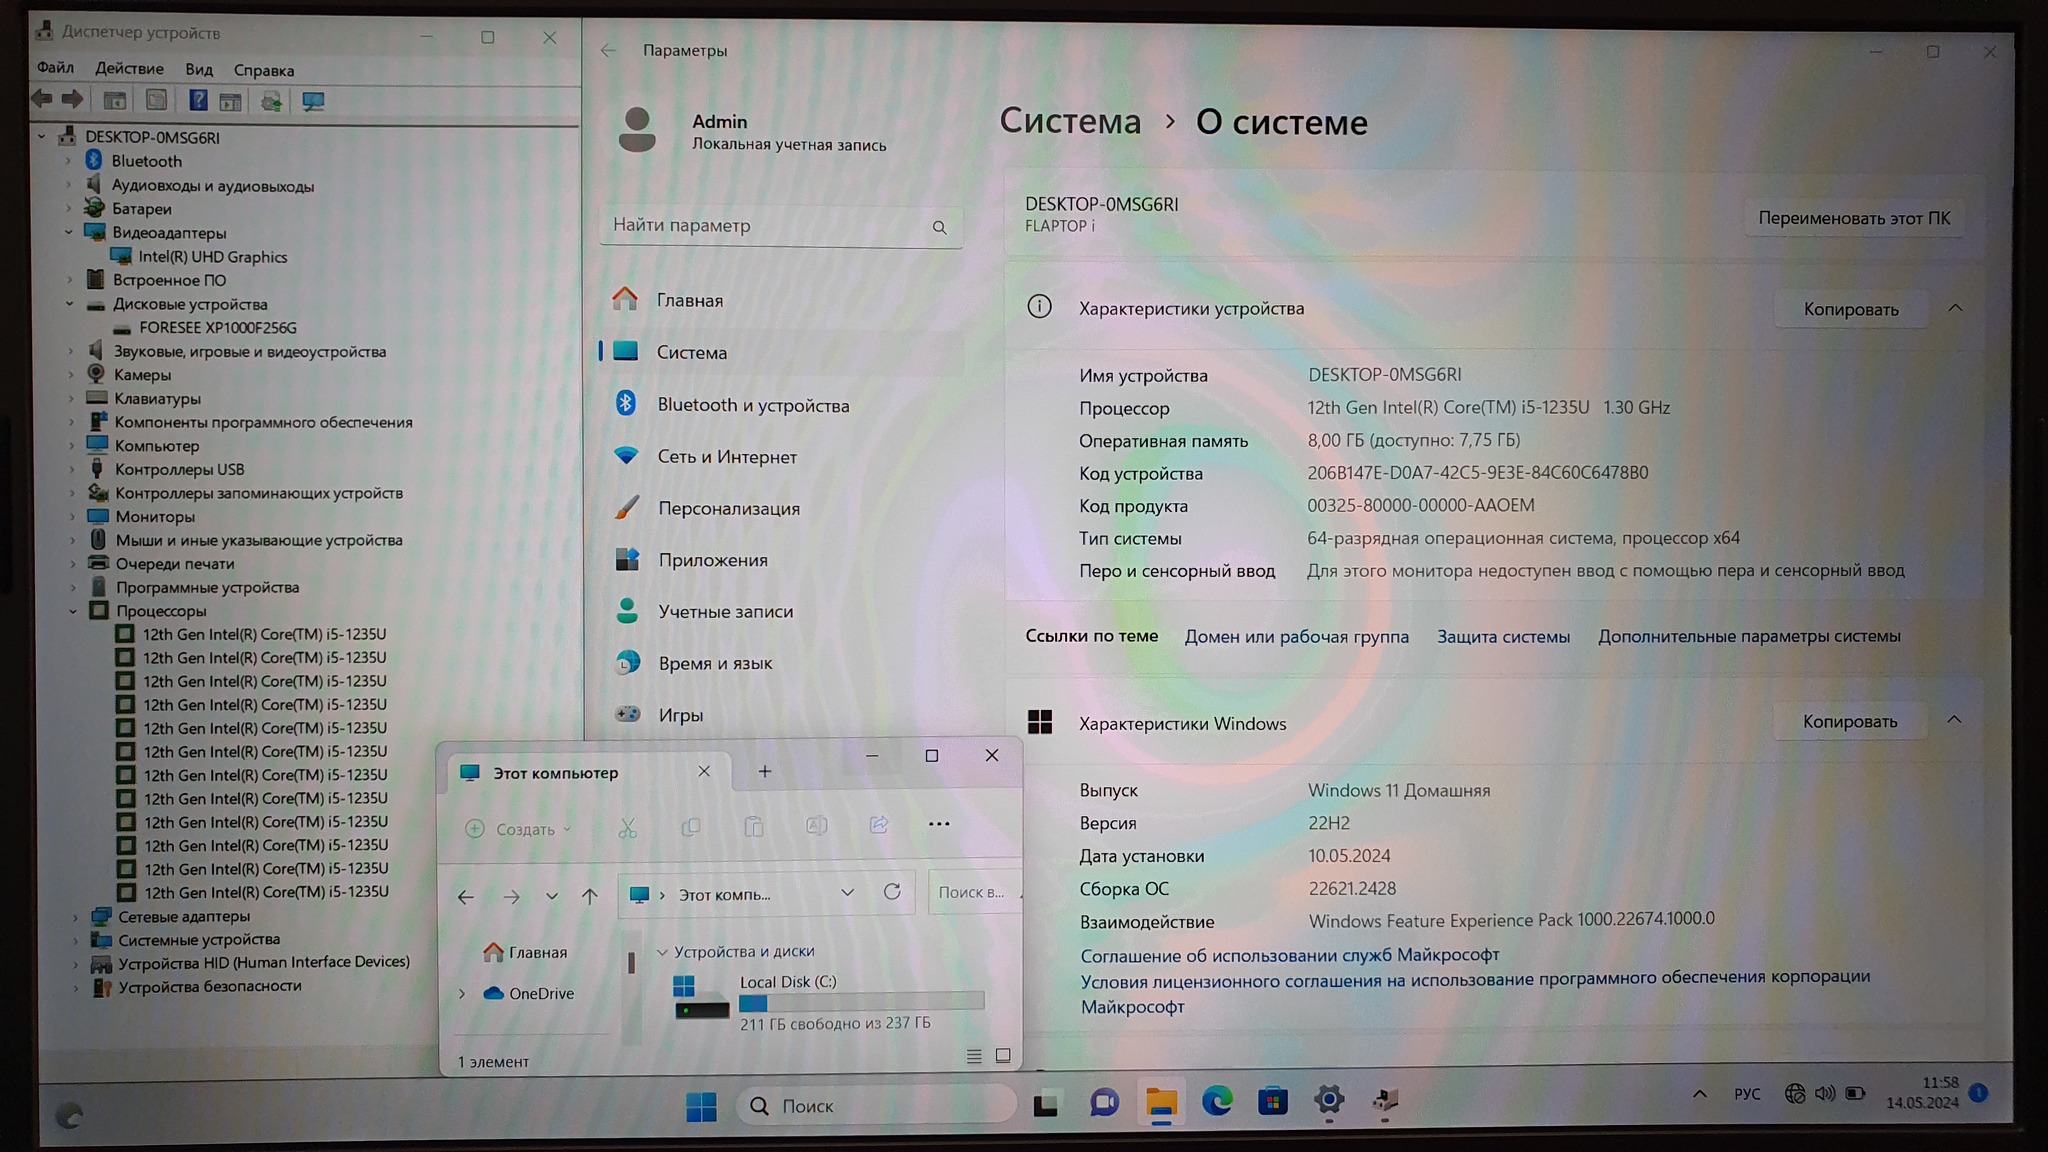Image resolution: width=2048 pixels, height=1152 pixels.
Task: Open Bluetooth and devices settings
Action: tap(752, 405)
